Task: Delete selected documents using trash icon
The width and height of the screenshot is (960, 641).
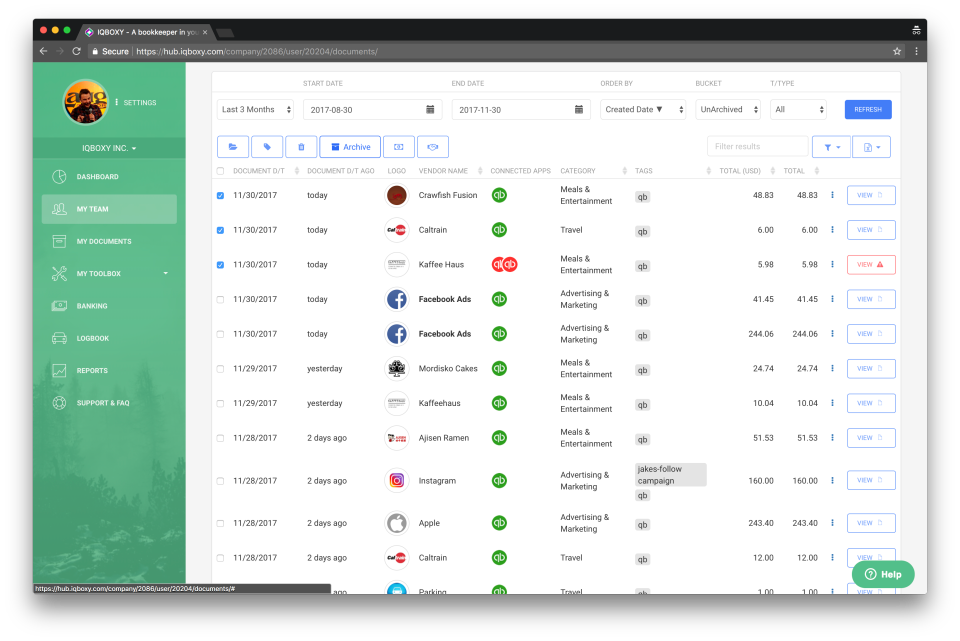Action: pyautogui.click(x=301, y=146)
